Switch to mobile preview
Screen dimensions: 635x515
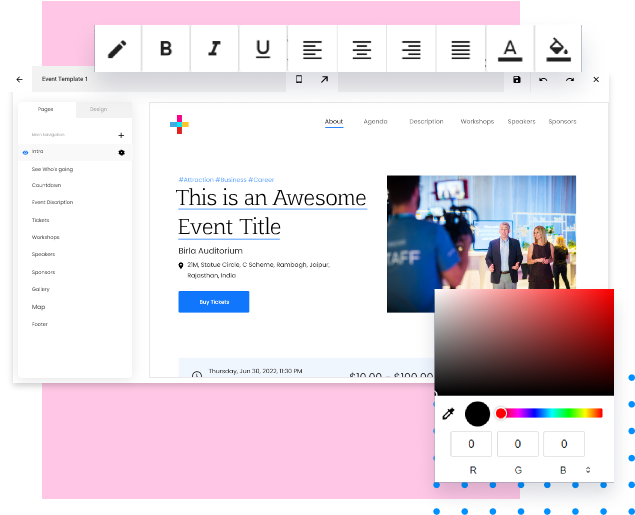pos(298,79)
